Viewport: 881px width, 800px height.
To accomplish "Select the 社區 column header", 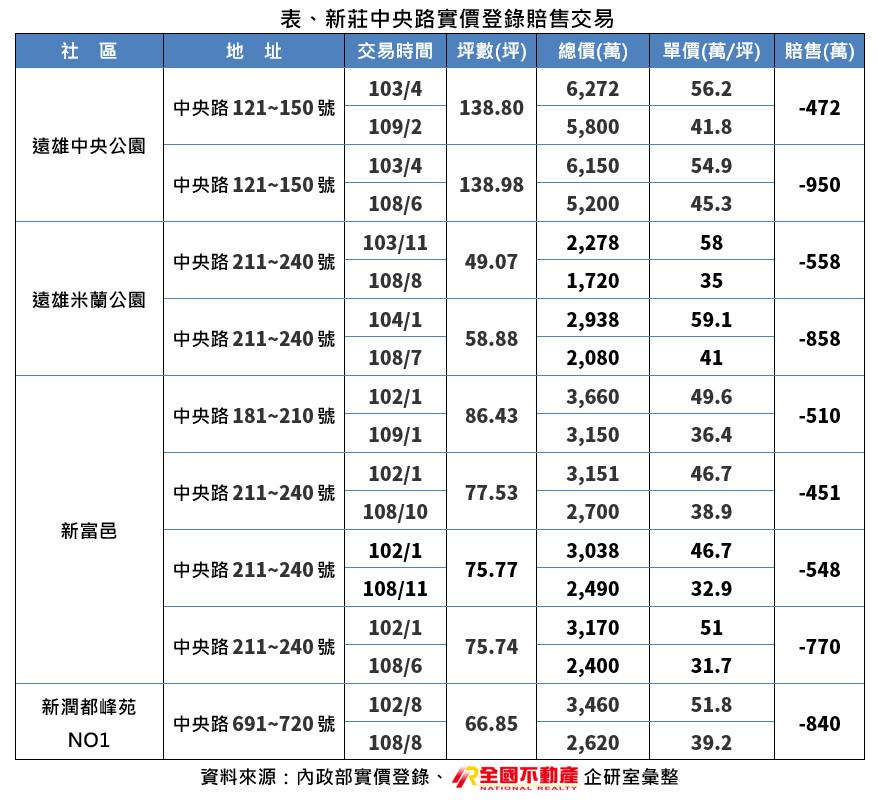I will [x=89, y=51].
